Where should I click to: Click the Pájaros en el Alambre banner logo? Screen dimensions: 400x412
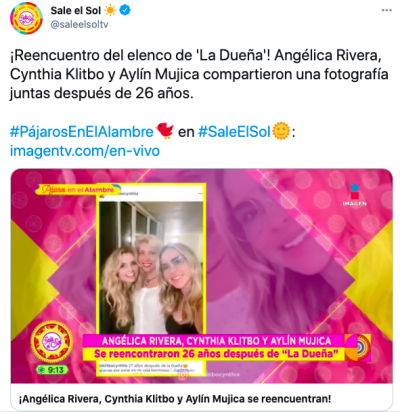click(77, 189)
